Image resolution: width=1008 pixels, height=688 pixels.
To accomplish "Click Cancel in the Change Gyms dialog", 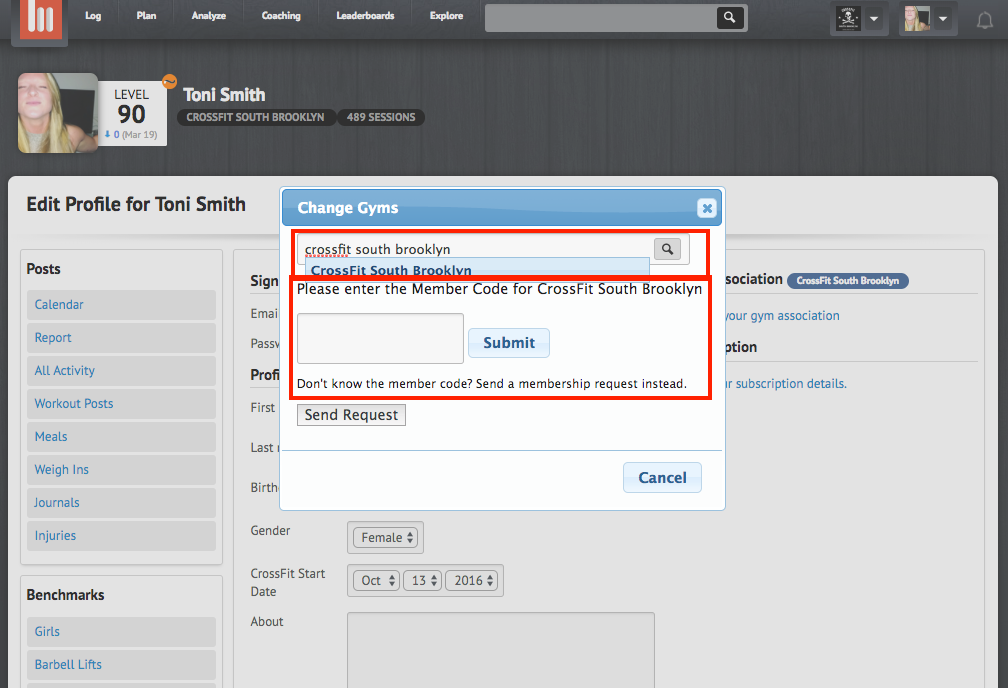I will [662, 478].
